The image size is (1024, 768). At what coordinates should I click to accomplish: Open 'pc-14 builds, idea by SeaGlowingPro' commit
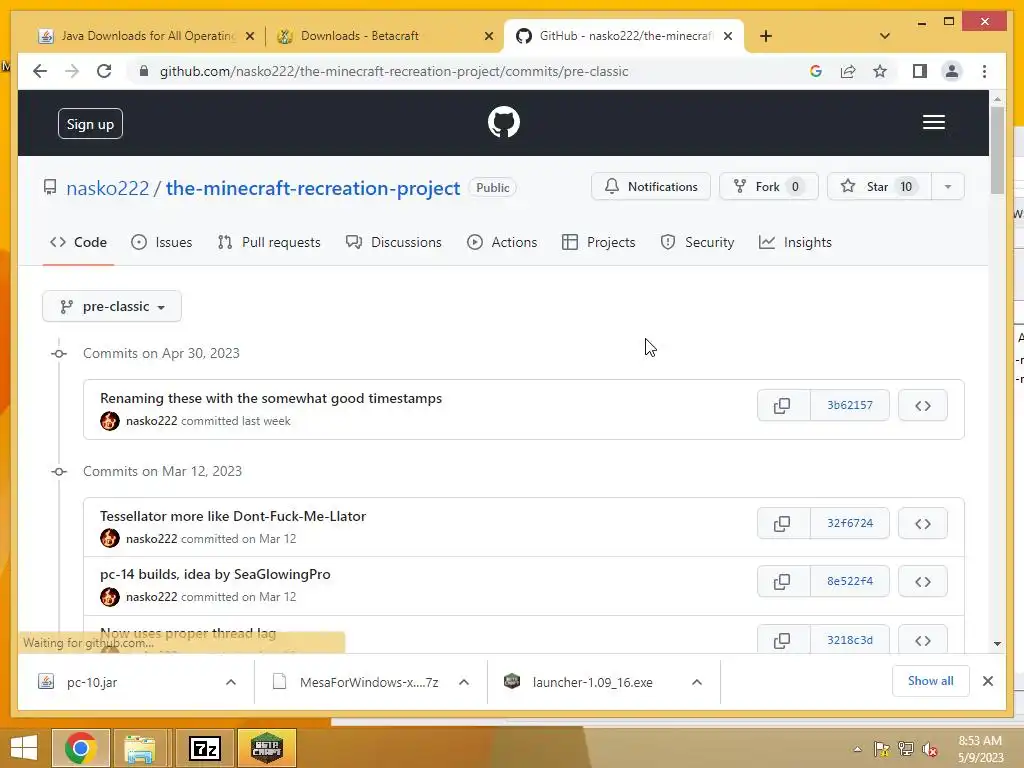point(216,574)
